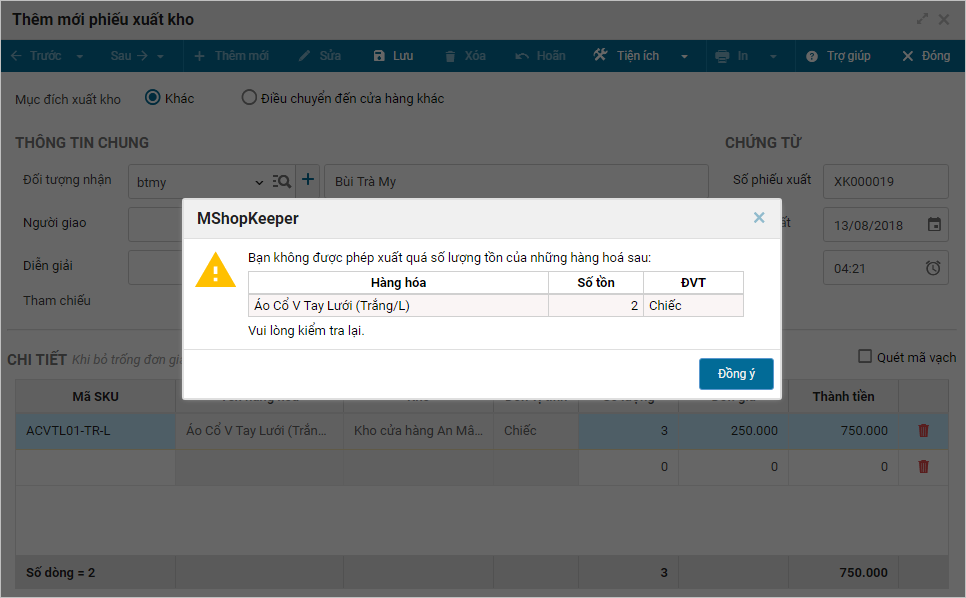Click the Lưu save disk icon

click(380, 56)
